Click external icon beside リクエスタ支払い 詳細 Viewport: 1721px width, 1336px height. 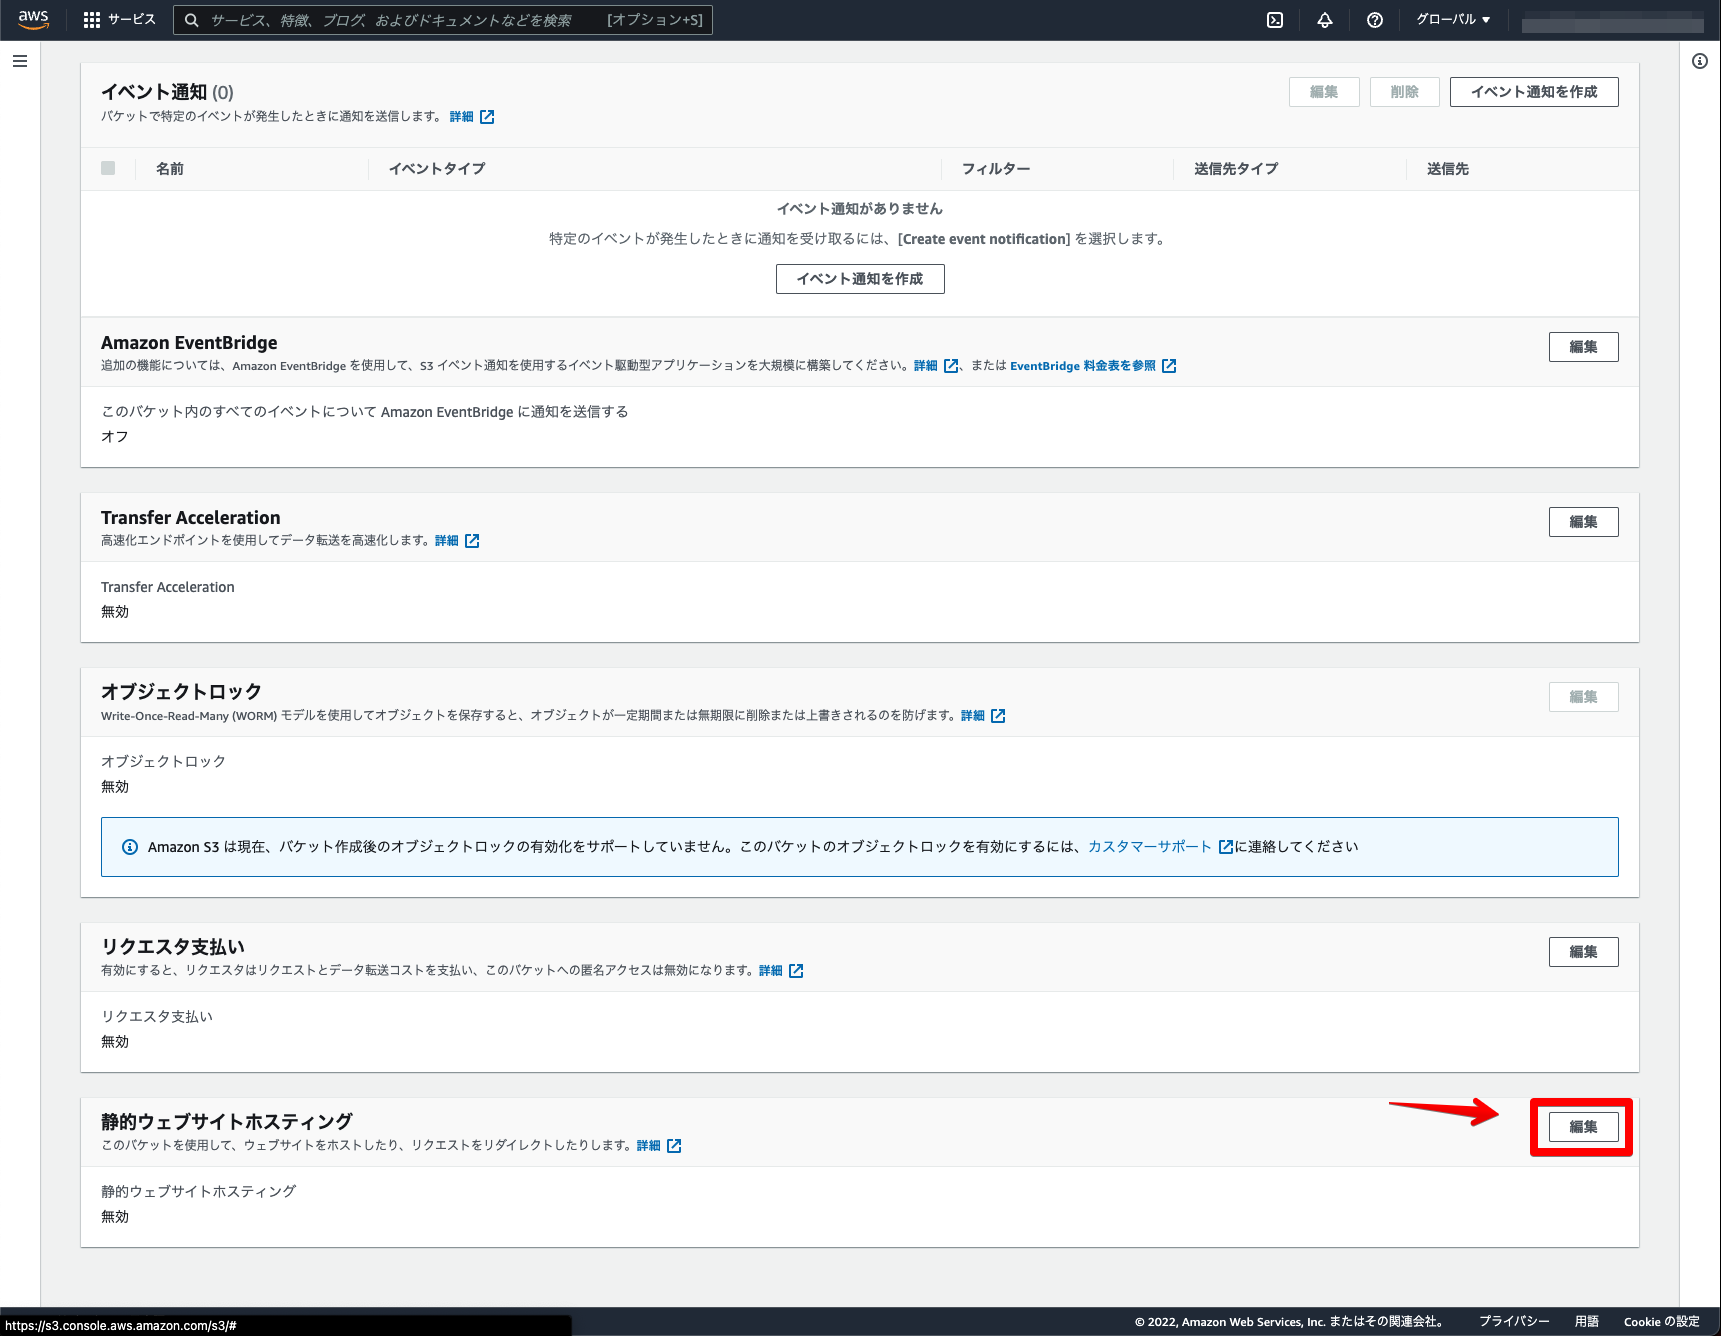[x=796, y=971]
